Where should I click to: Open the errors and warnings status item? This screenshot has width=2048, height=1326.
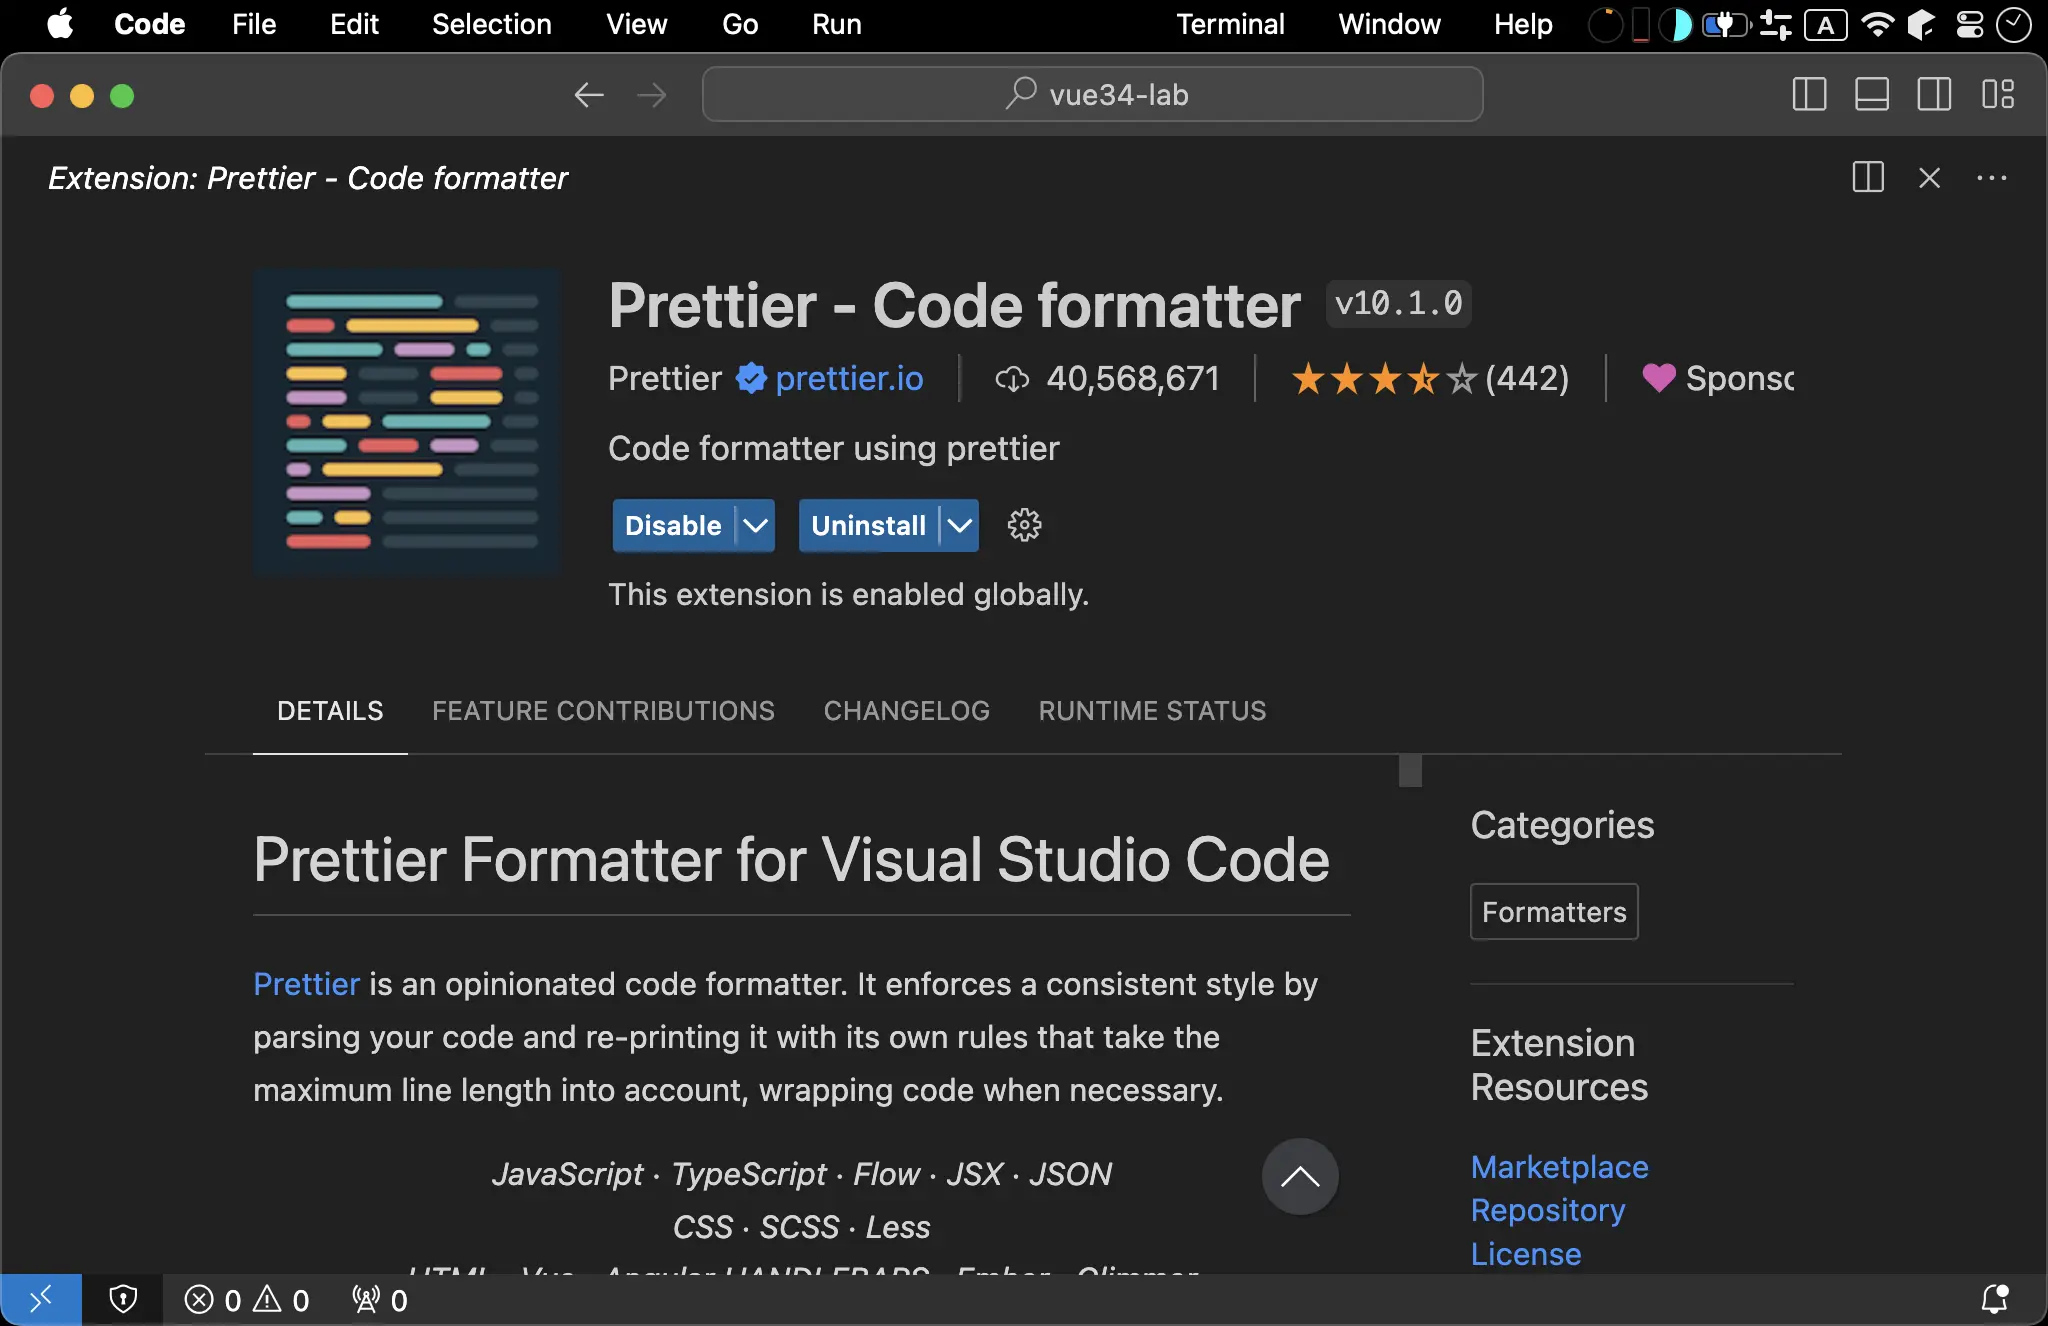tap(247, 1300)
